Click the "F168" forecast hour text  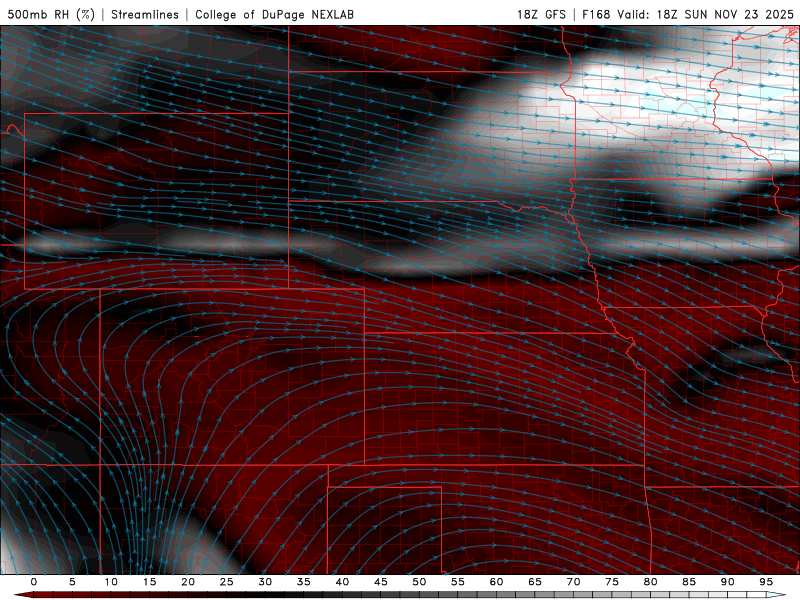(x=596, y=14)
